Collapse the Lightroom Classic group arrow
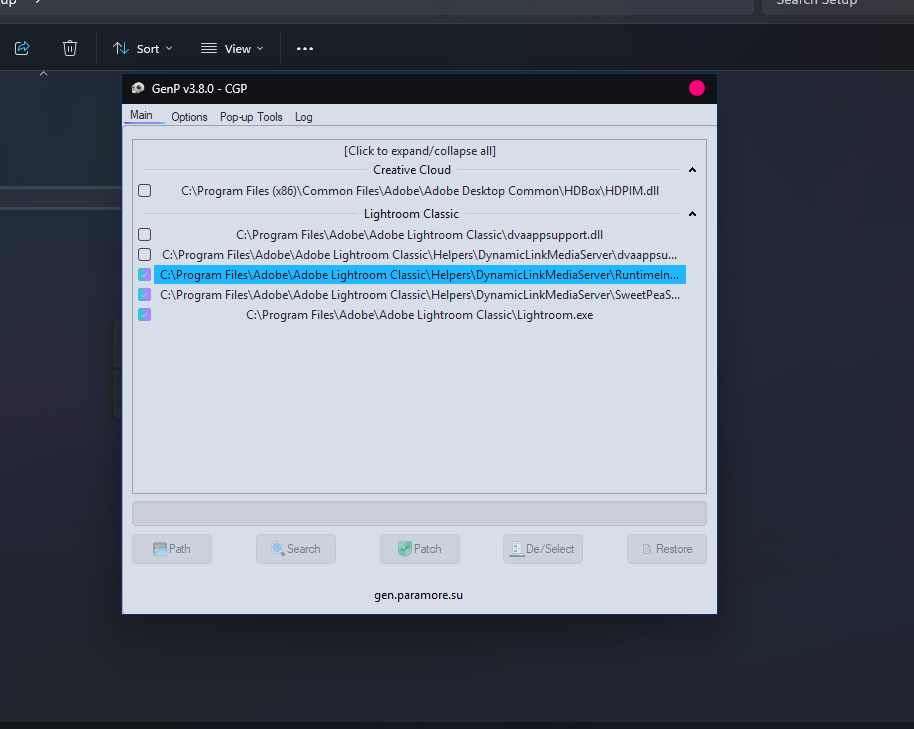 tap(692, 214)
